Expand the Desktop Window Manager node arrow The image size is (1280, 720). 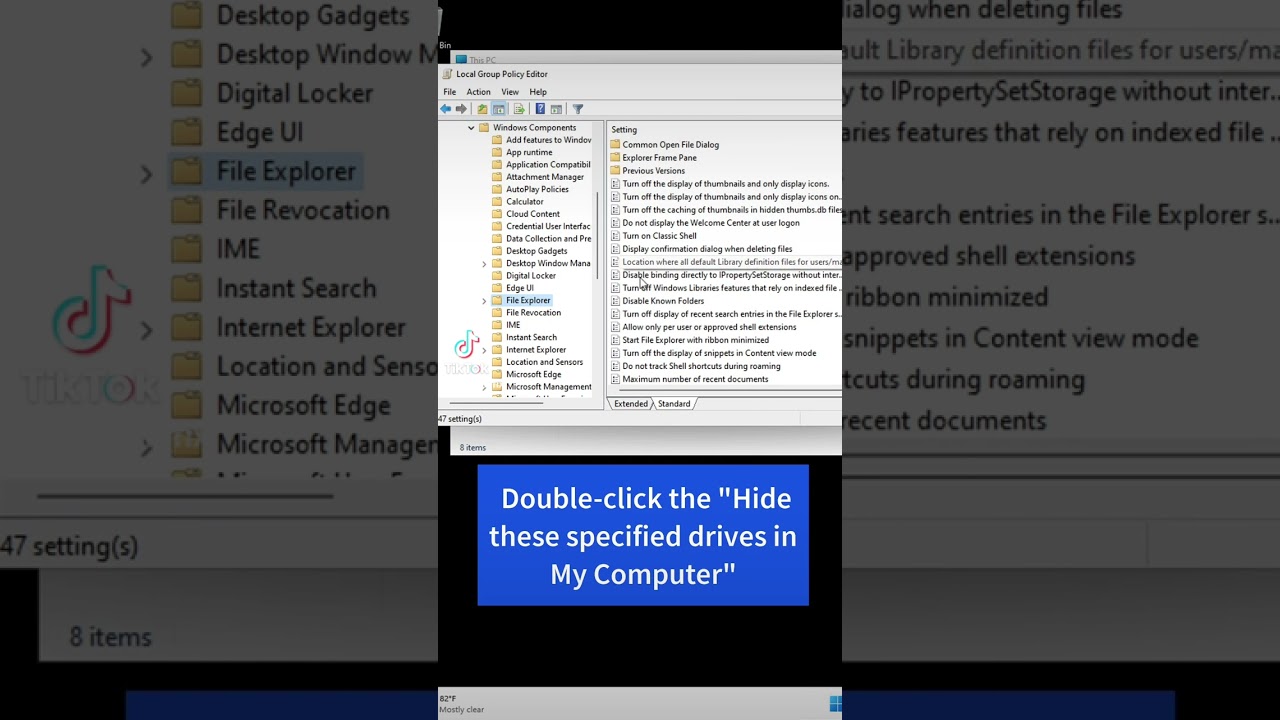484,264
